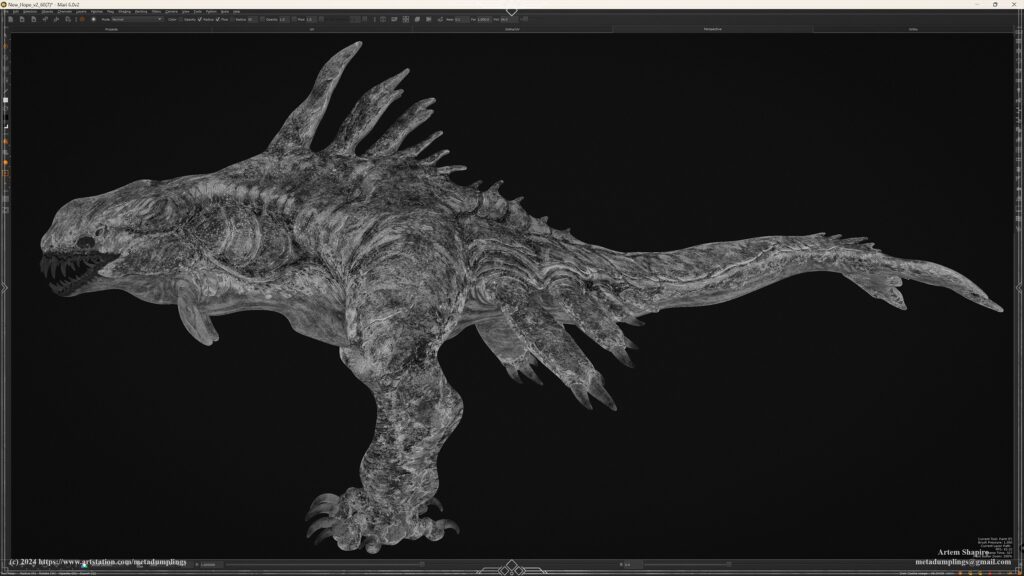Expand the top center panel handle arrow
Screen dimensions: 1024x576
point(511,11)
